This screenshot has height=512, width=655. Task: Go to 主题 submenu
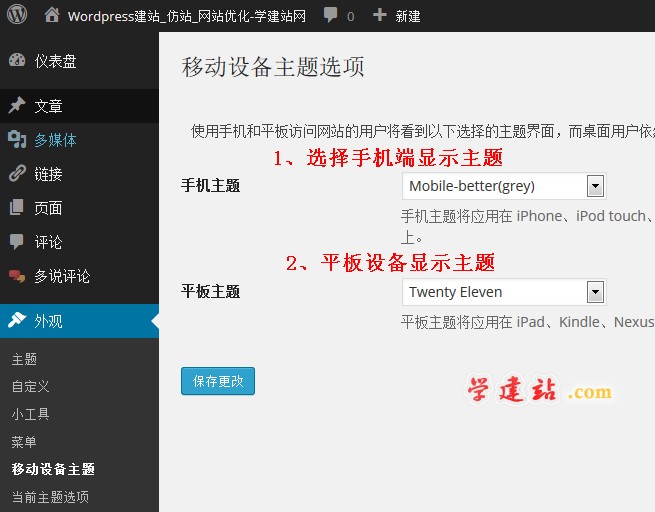point(24,359)
